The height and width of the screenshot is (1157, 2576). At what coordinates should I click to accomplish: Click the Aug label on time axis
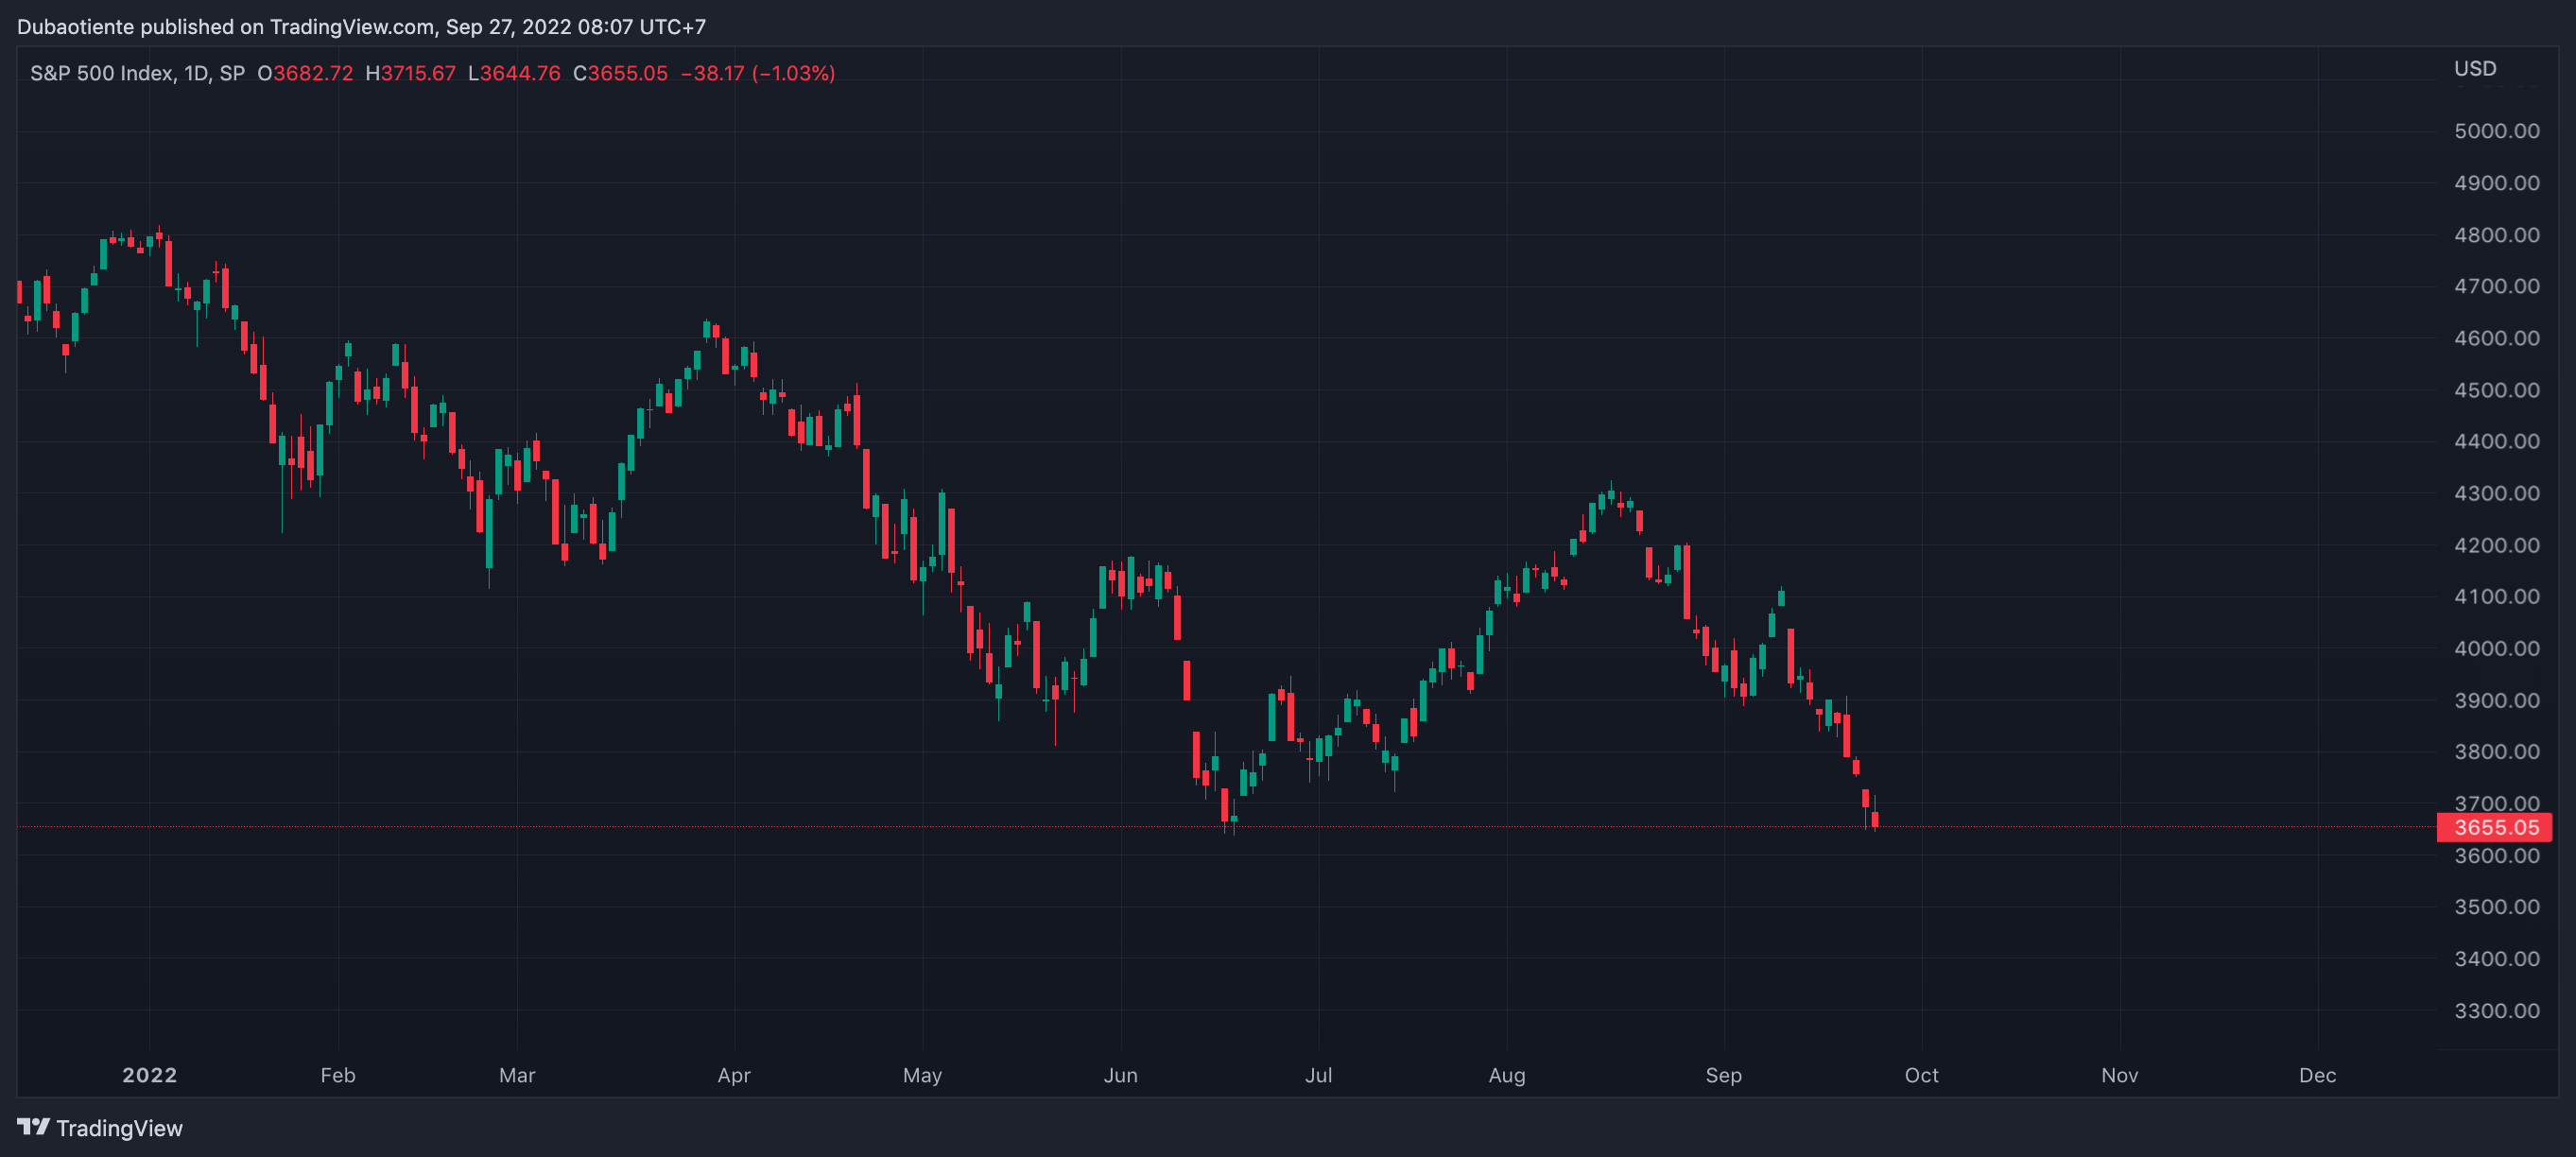tap(1507, 1075)
